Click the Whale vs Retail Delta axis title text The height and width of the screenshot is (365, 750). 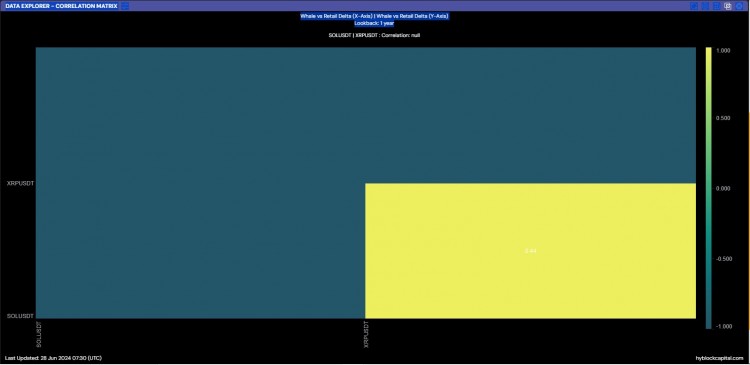[x=375, y=16]
